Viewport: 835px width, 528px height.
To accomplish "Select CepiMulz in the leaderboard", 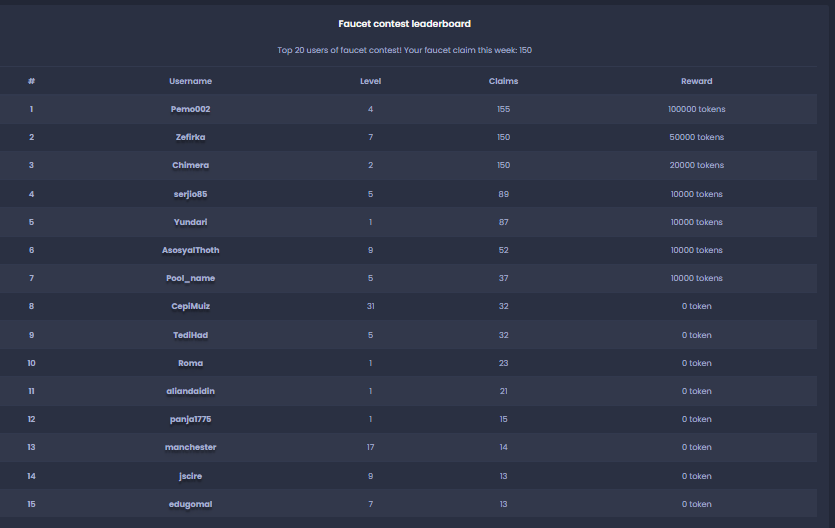I will coord(190,306).
